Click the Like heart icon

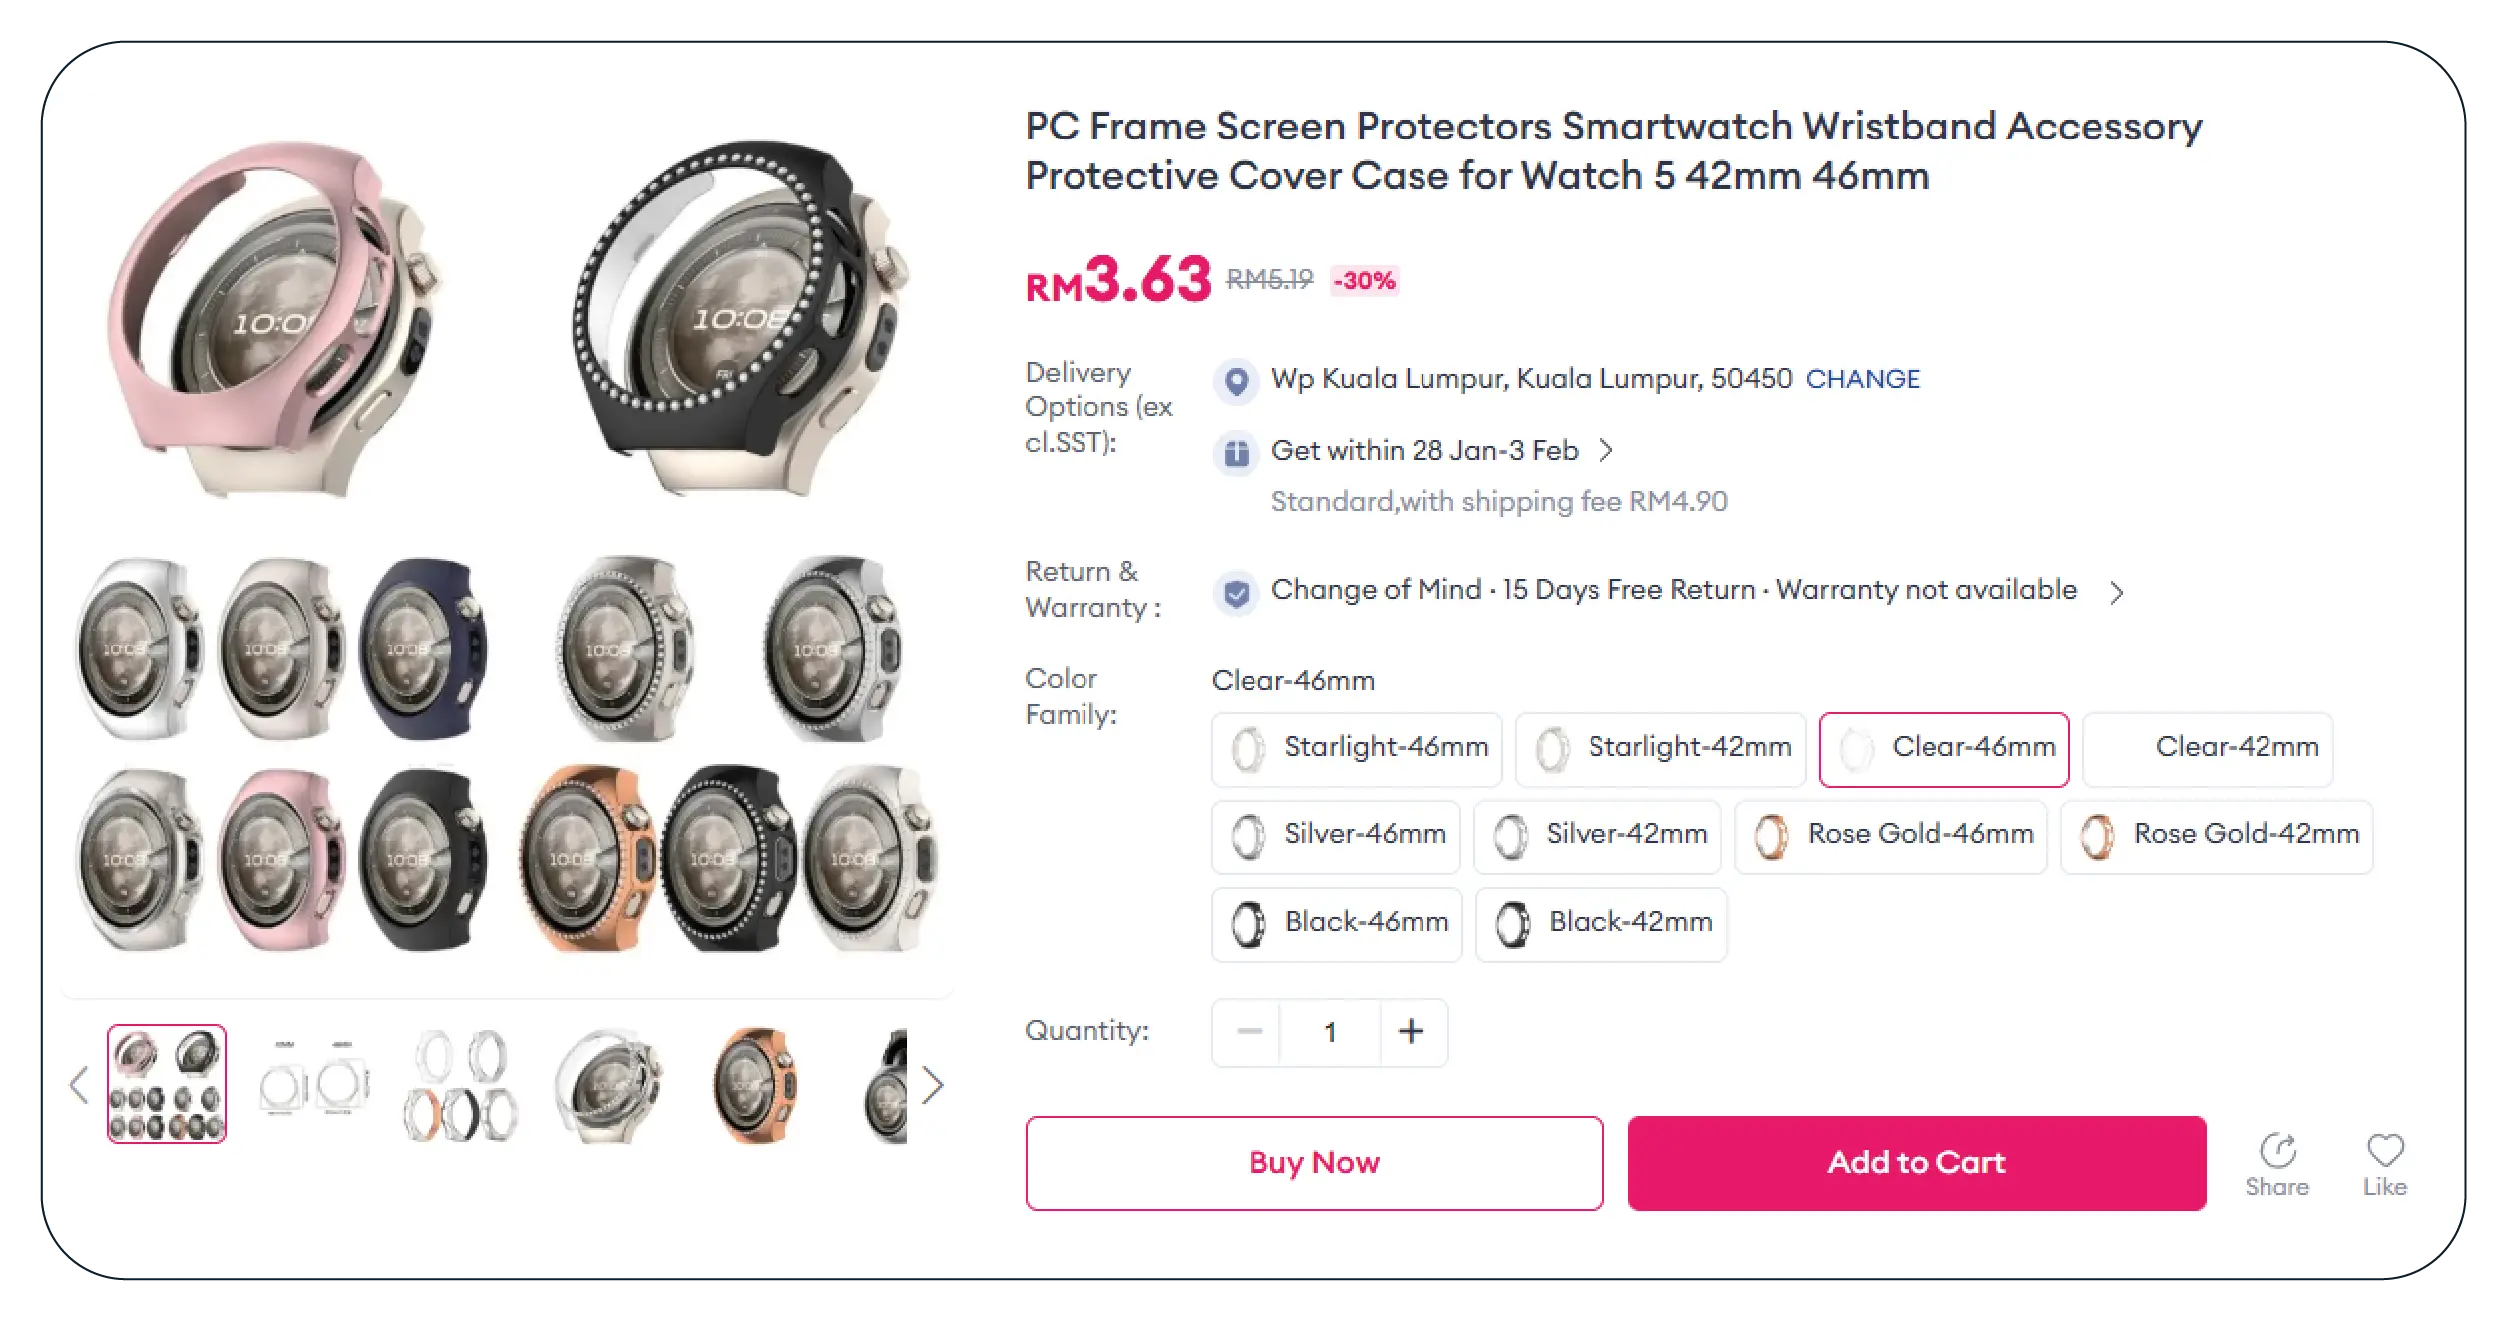pos(2384,1151)
